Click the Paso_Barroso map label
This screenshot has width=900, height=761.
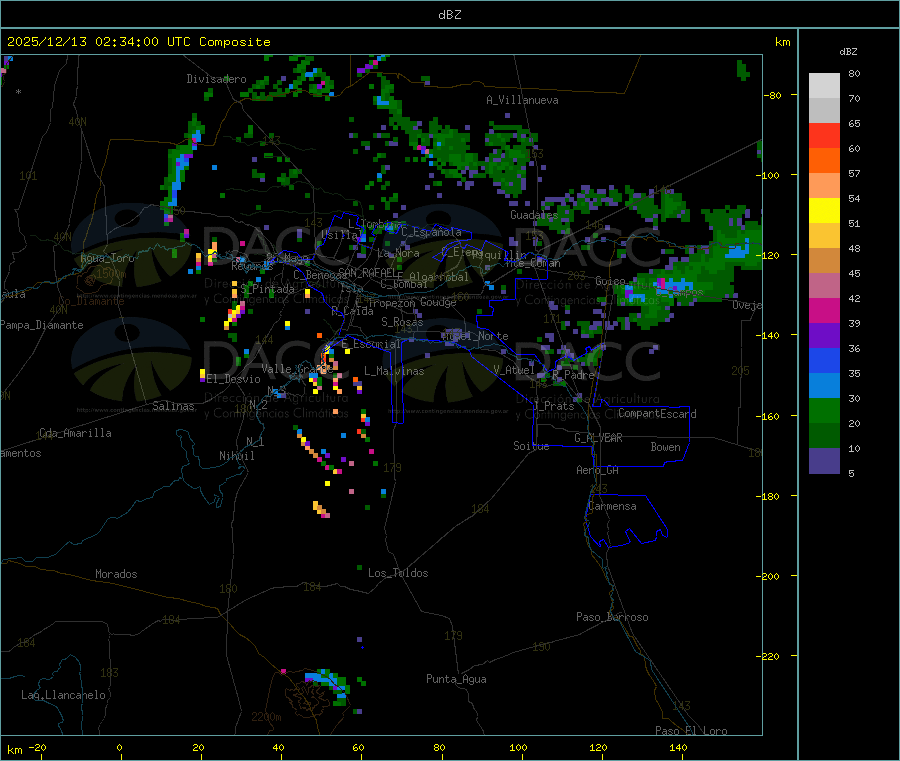pos(612,617)
